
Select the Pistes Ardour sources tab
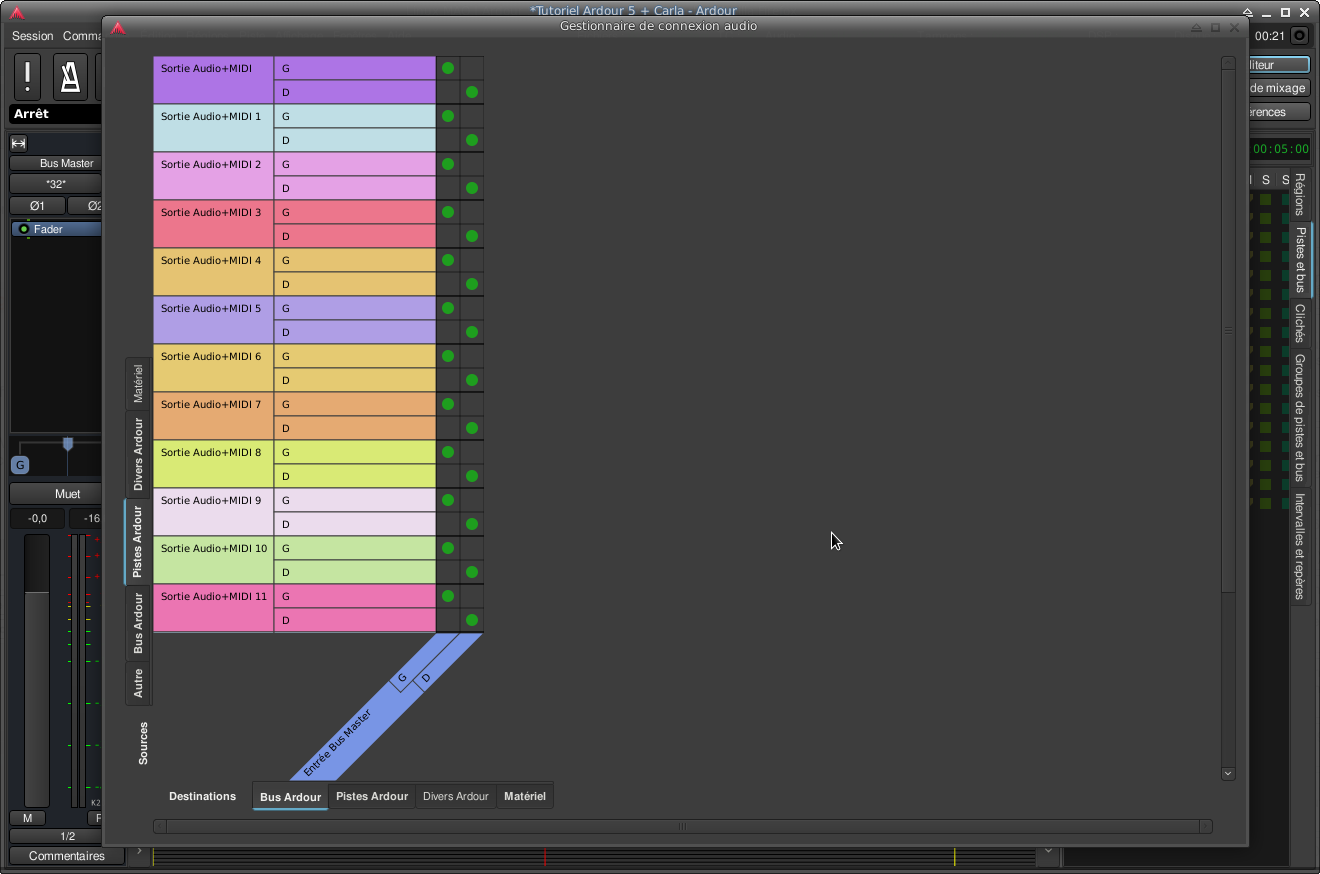coord(138,541)
